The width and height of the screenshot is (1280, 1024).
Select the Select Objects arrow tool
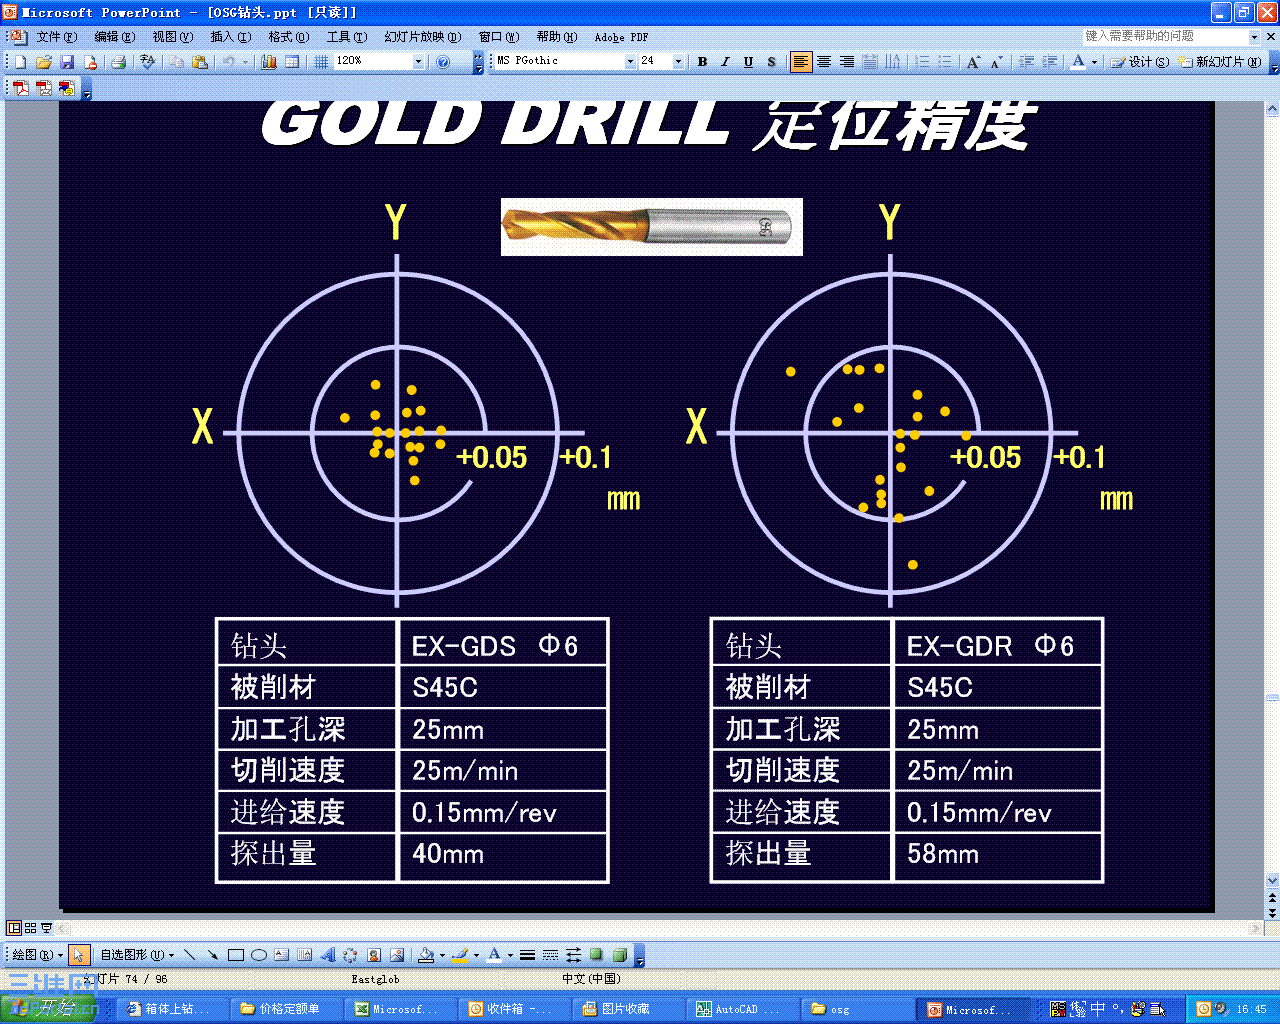coord(79,955)
